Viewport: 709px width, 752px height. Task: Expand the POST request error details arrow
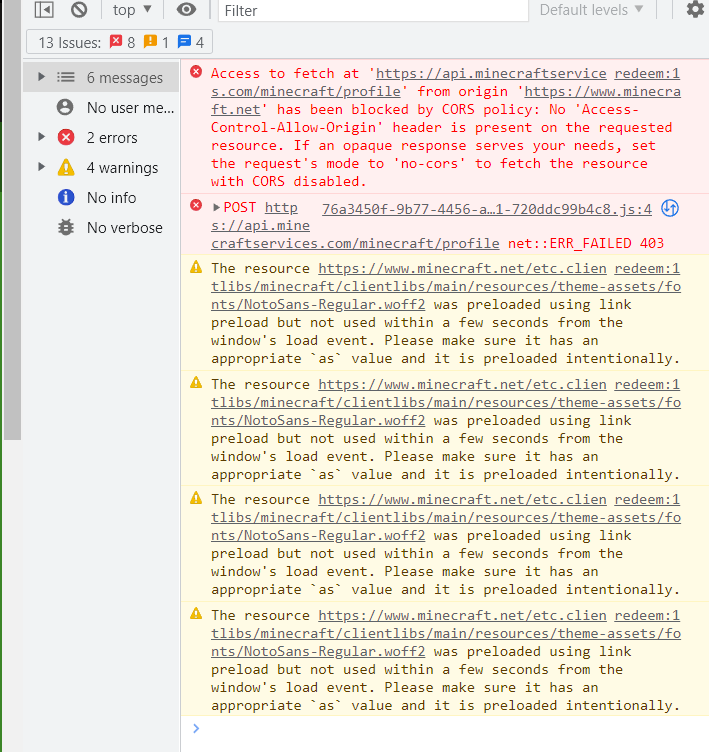(x=218, y=208)
